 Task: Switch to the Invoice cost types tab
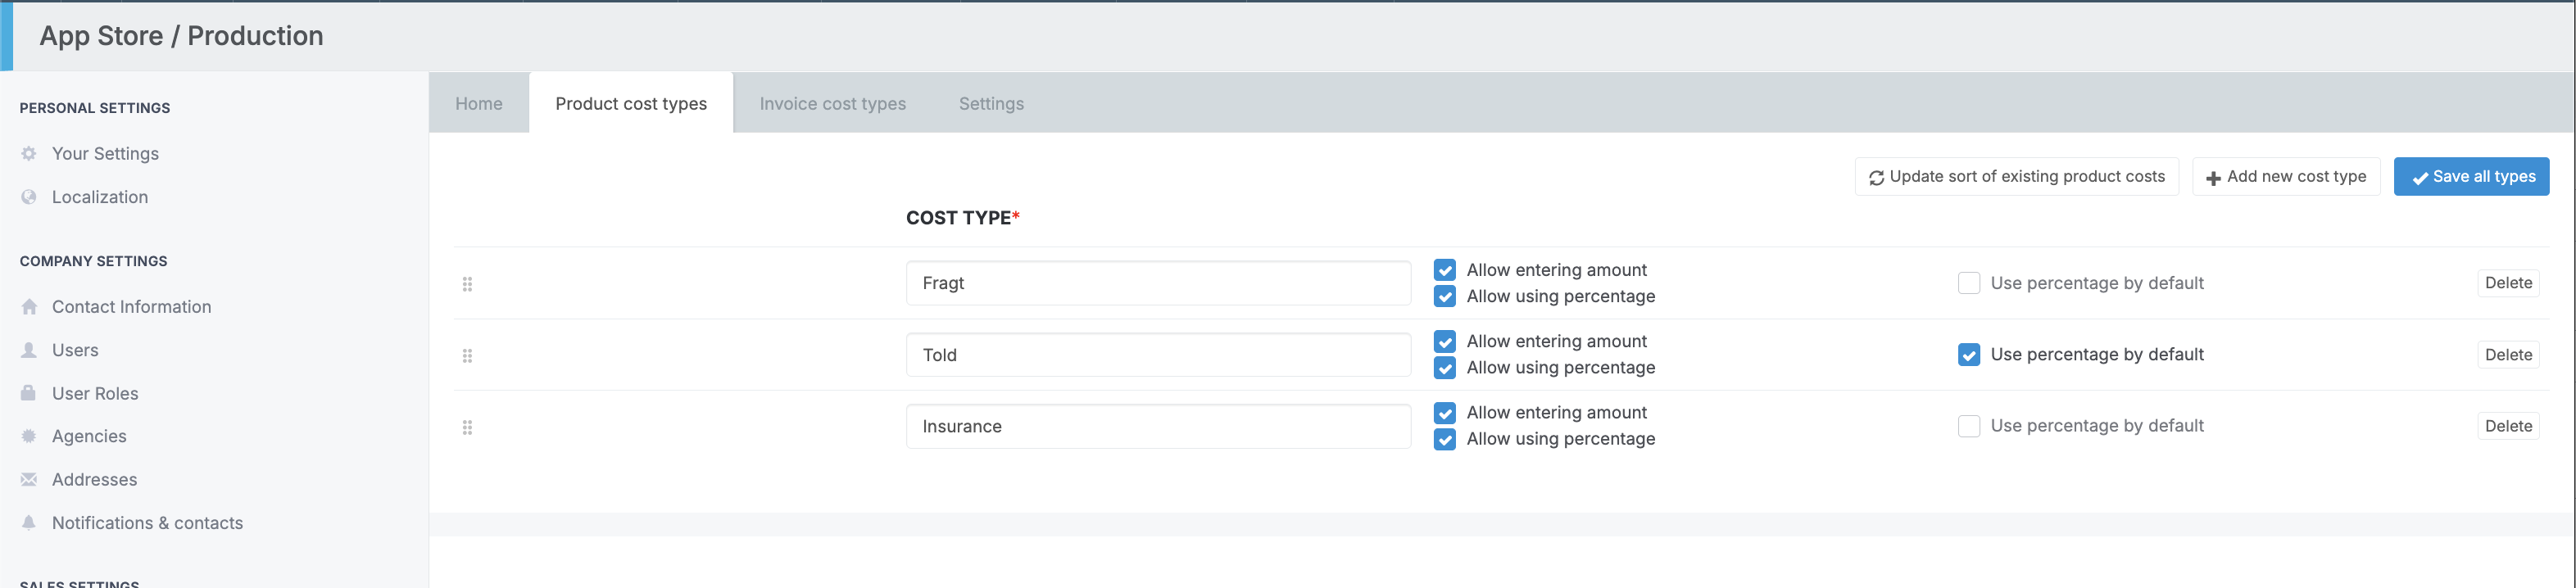[832, 104]
